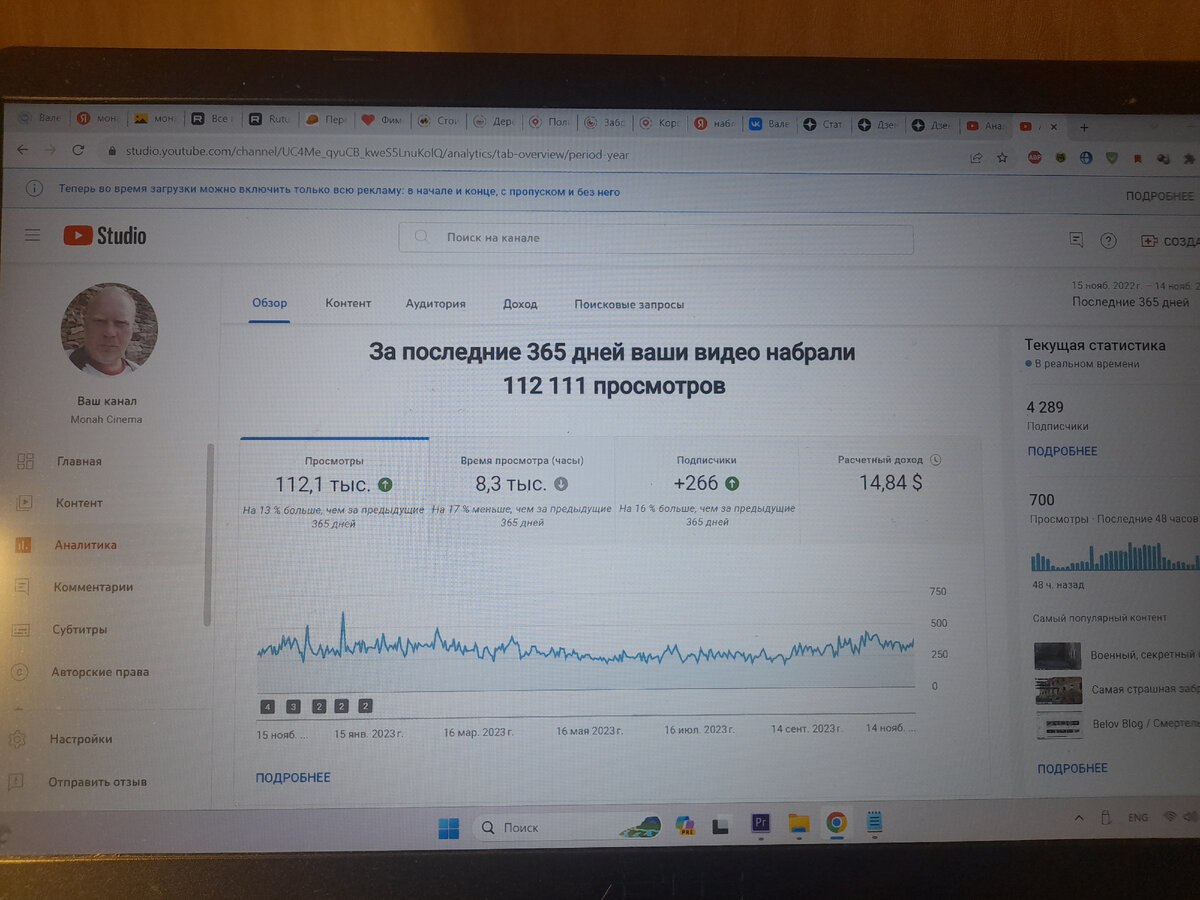Image resolution: width=1200 pixels, height=900 pixels.
Task: Click the sidebar vertical scrollbar
Action: click(x=209, y=535)
